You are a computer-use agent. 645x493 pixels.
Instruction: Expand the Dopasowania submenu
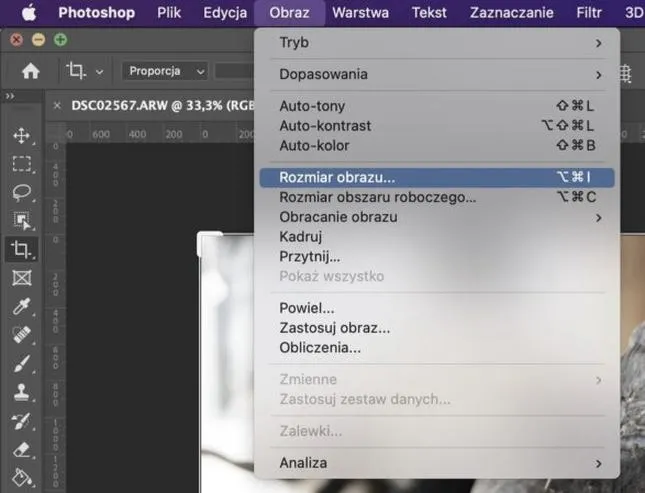pos(437,74)
